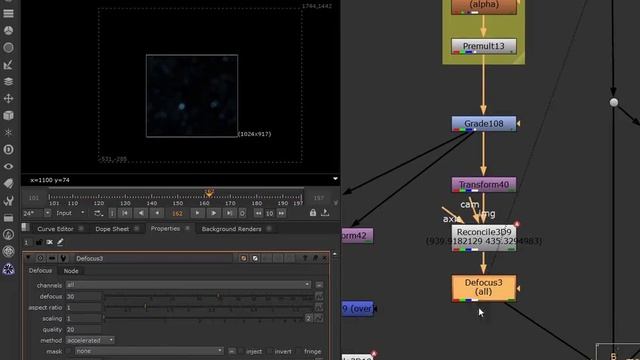
Task: Open the Merge nodes layers icon
Action: [x=8, y=82]
